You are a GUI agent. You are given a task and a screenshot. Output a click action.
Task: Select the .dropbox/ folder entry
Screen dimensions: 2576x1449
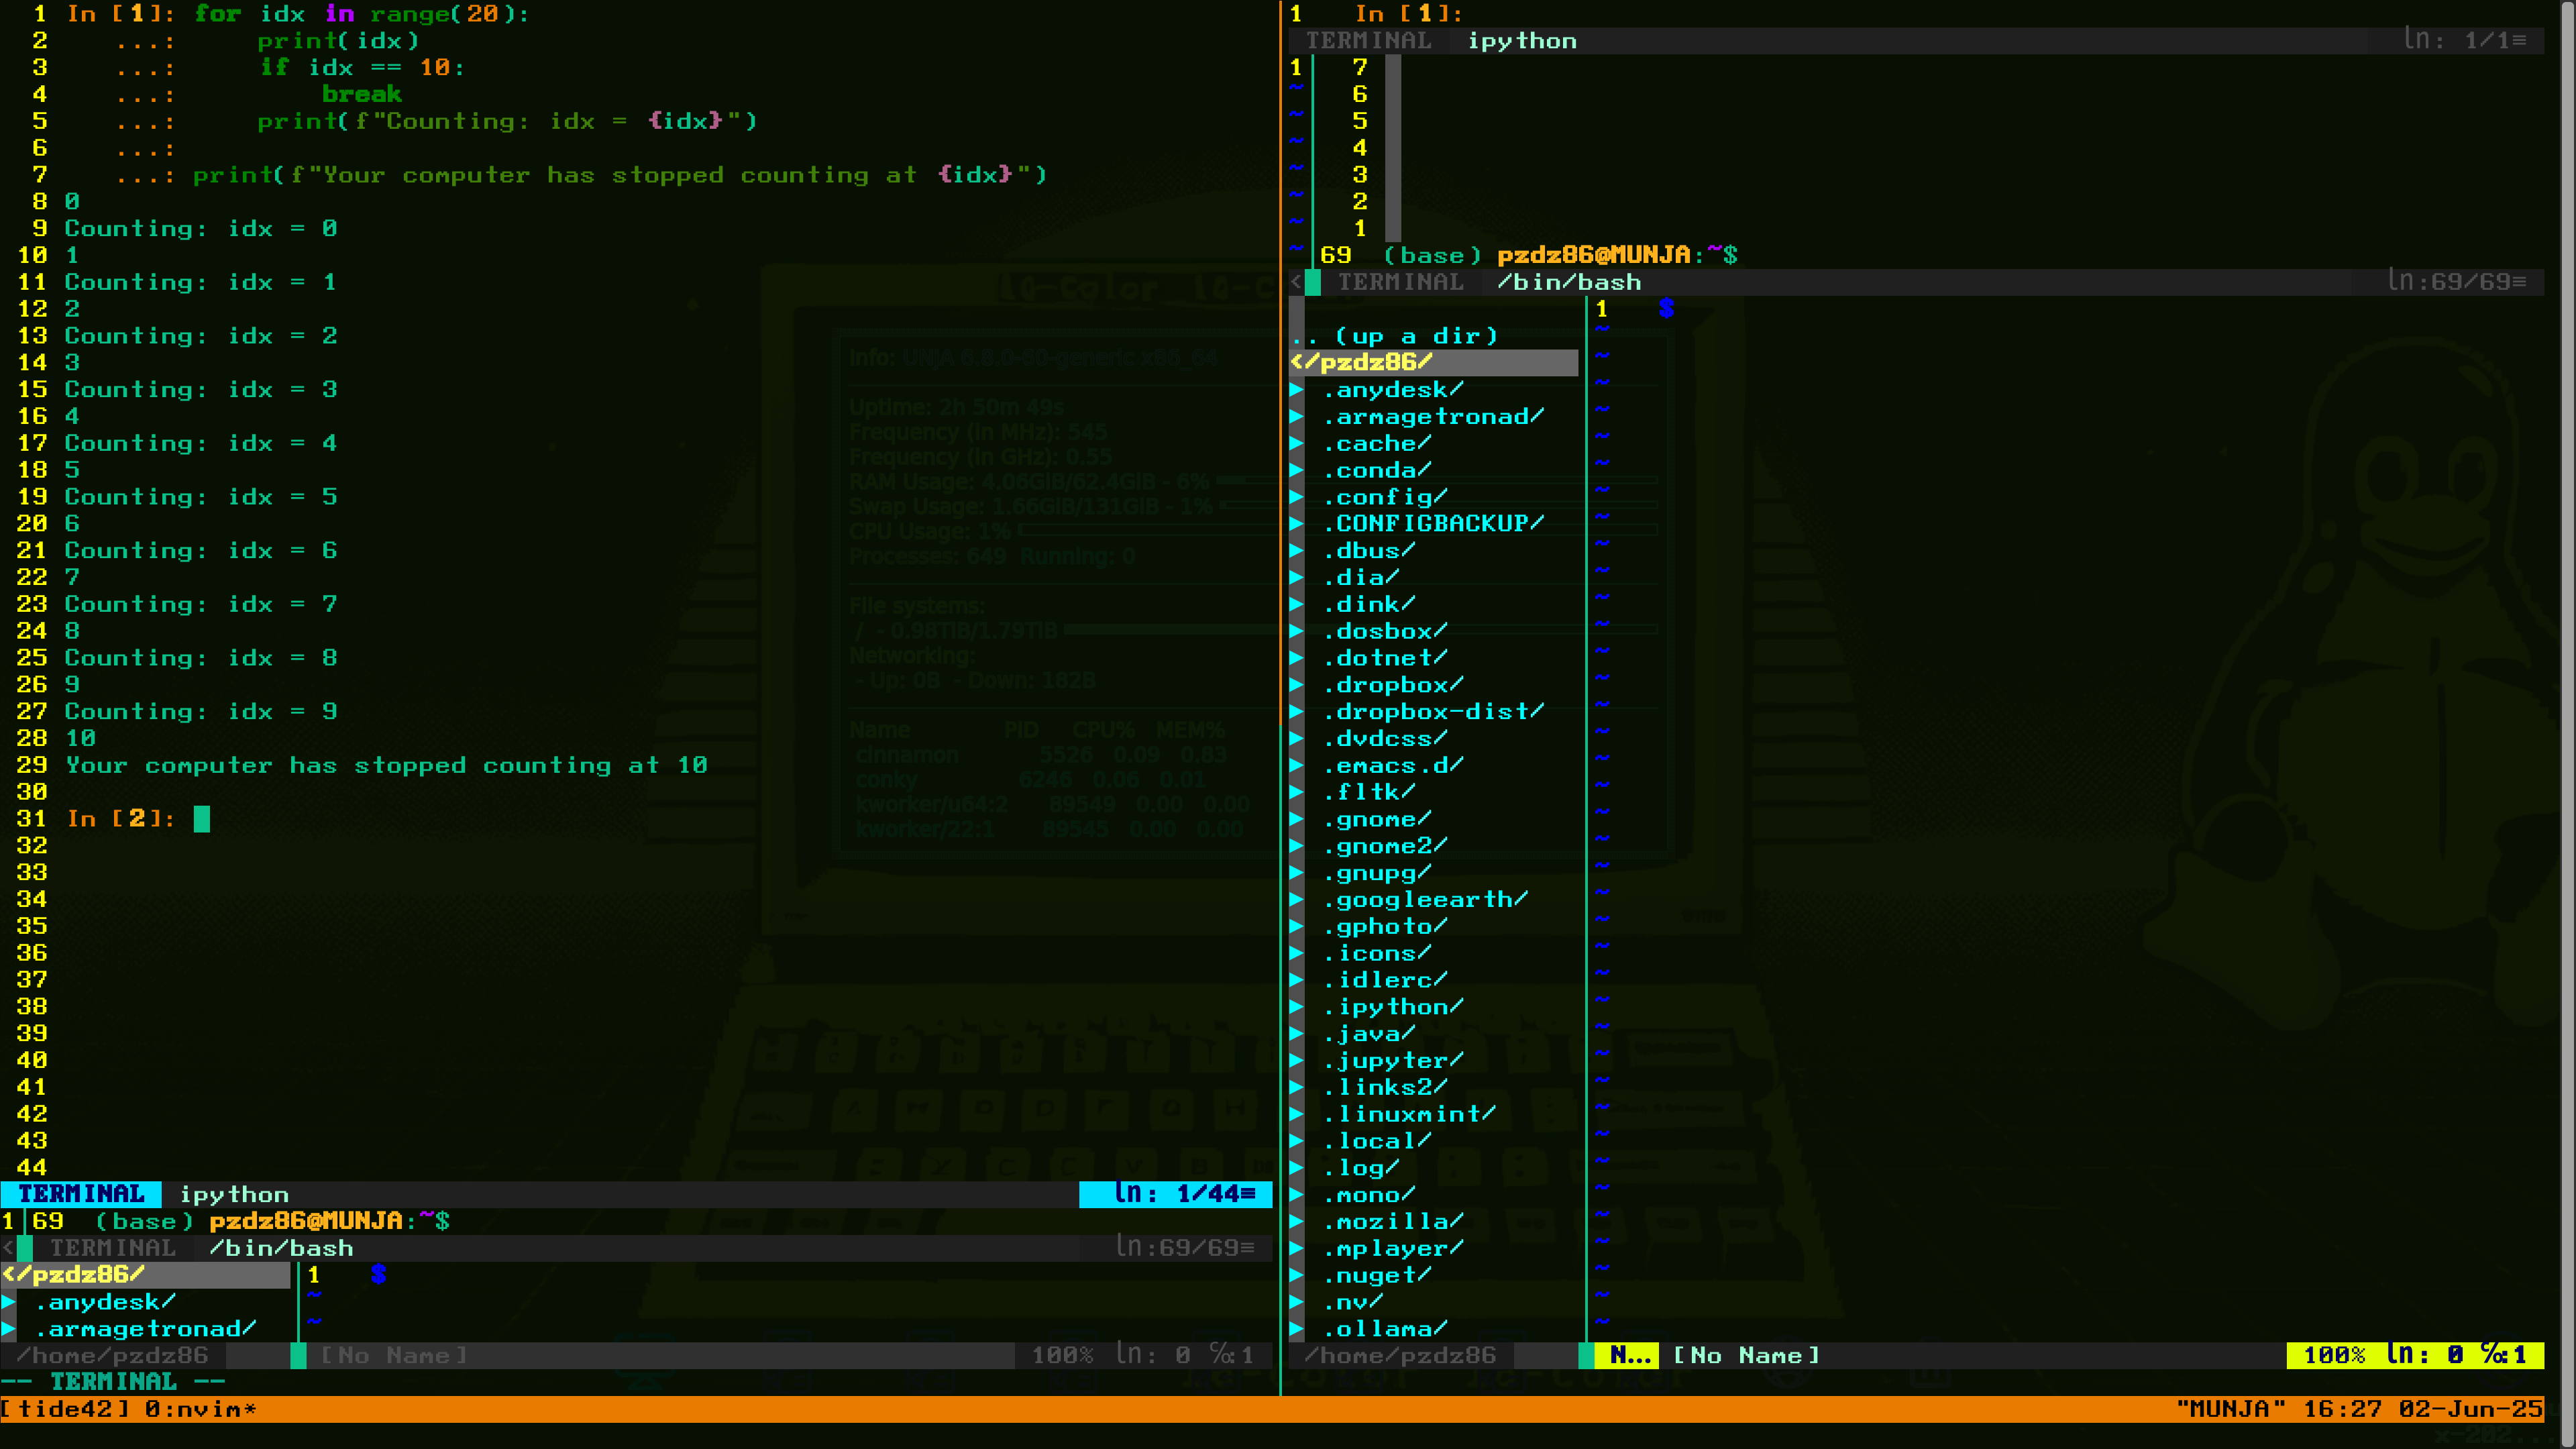(x=1393, y=685)
